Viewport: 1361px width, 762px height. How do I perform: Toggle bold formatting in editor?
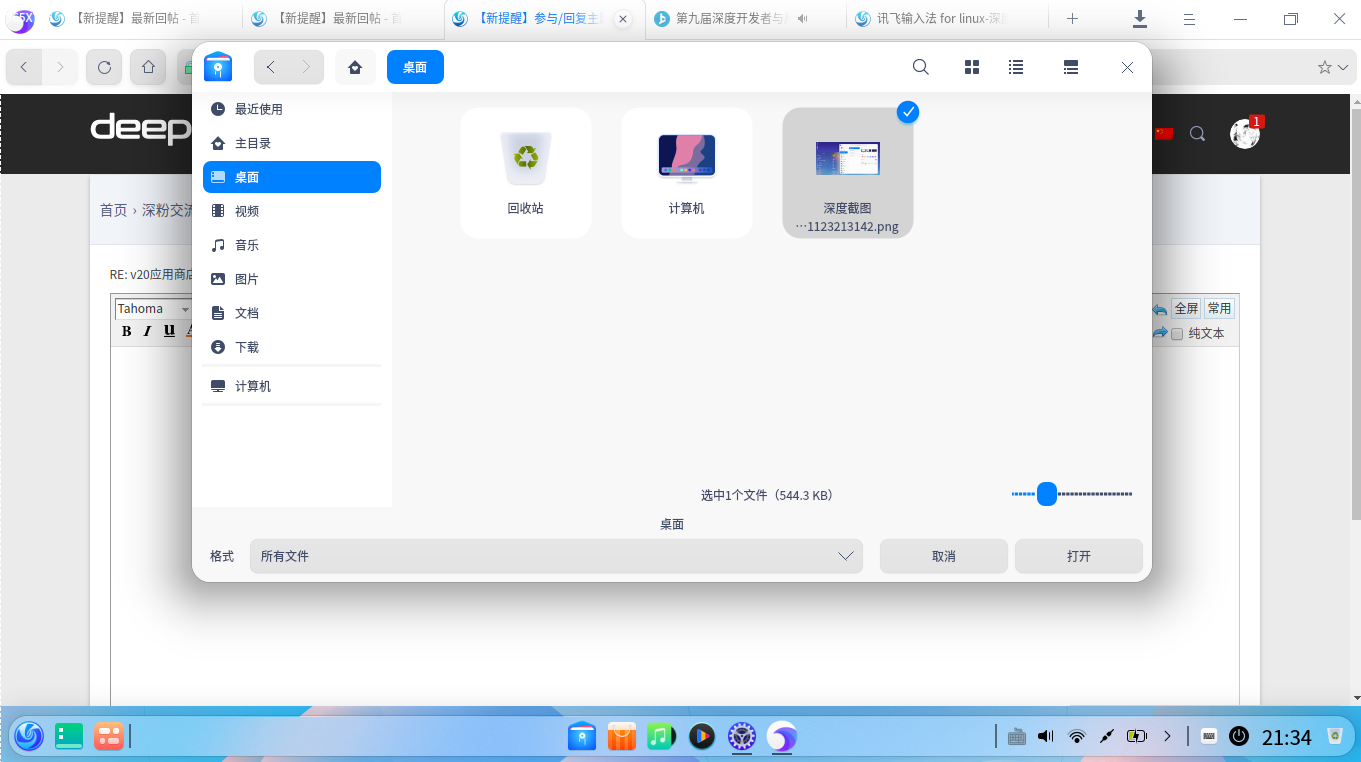pos(126,331)
